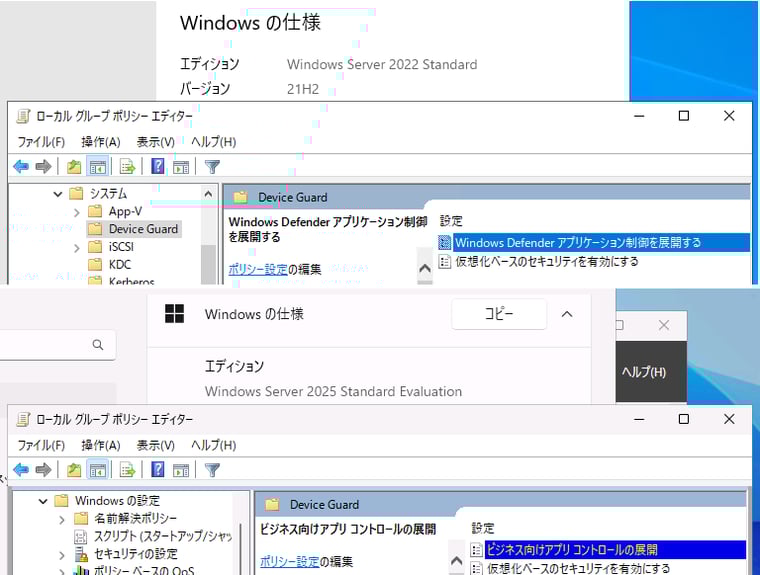
Task: Collapse the Windows の仕様 section chevron
Action: point(567,314)
